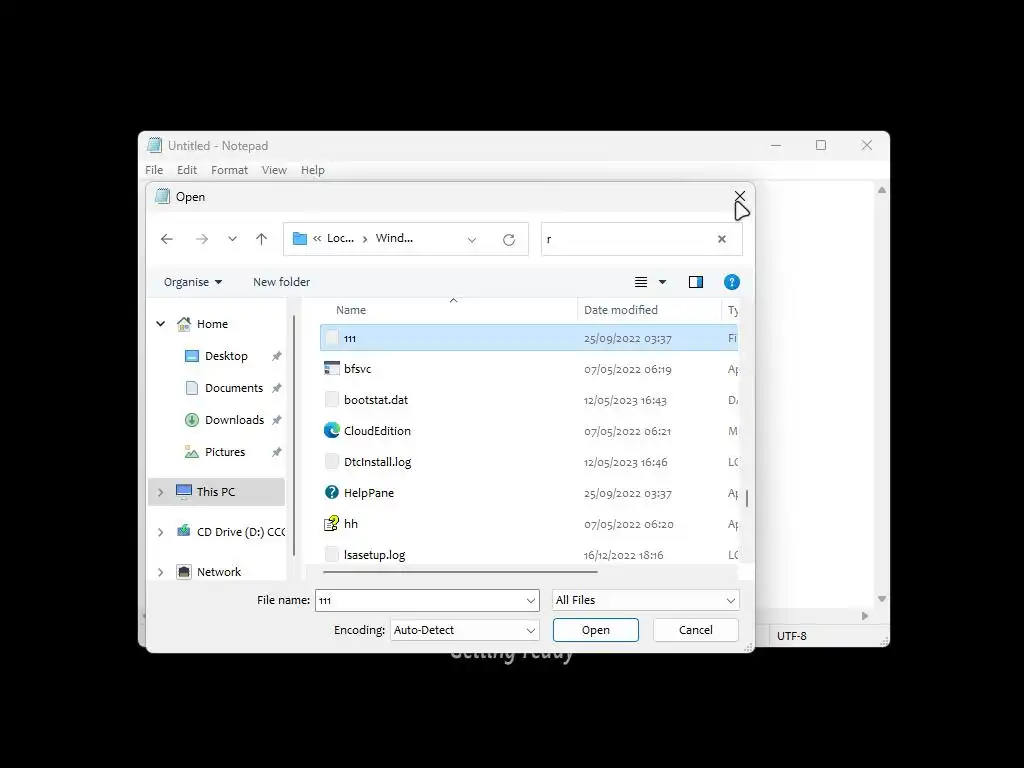Open Notepad Help menu
1024x768 pixels.
coord(313,170)
